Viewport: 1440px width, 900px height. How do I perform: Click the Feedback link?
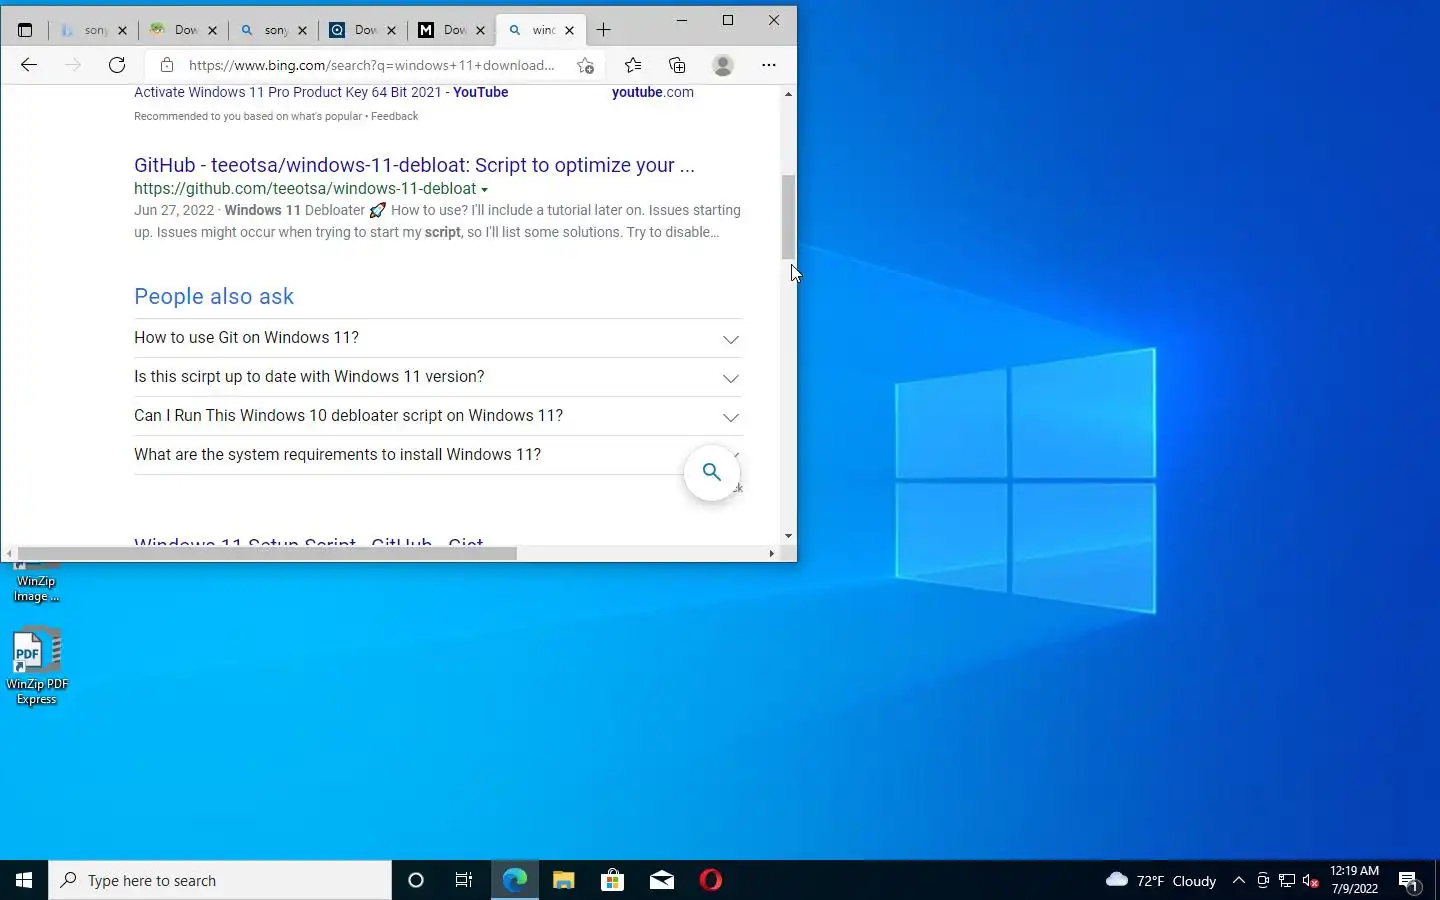click(394, 116)
